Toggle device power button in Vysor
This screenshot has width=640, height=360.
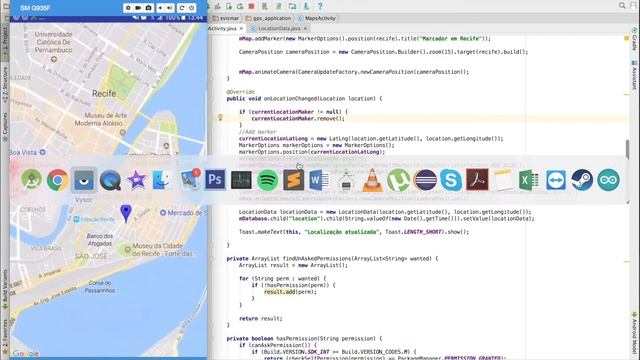coord(191,8)
